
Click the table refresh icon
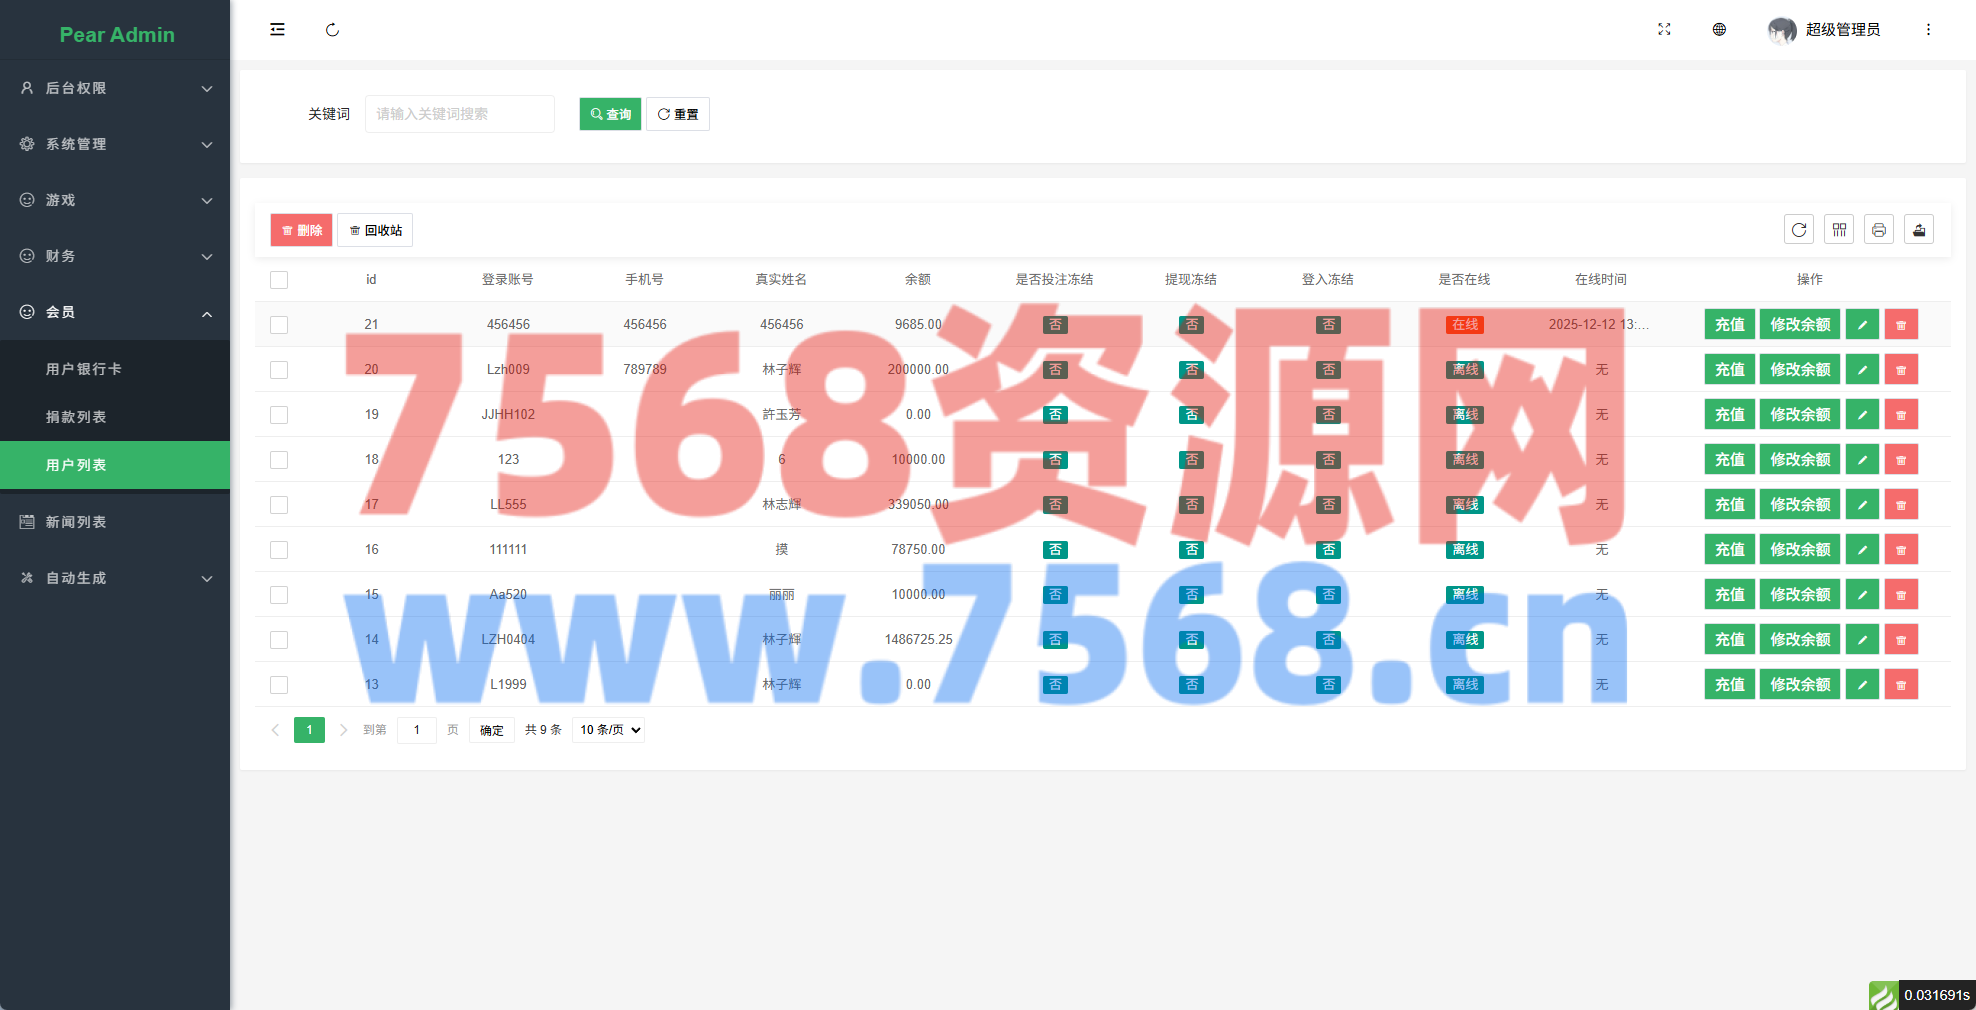tap(1799, 230)
